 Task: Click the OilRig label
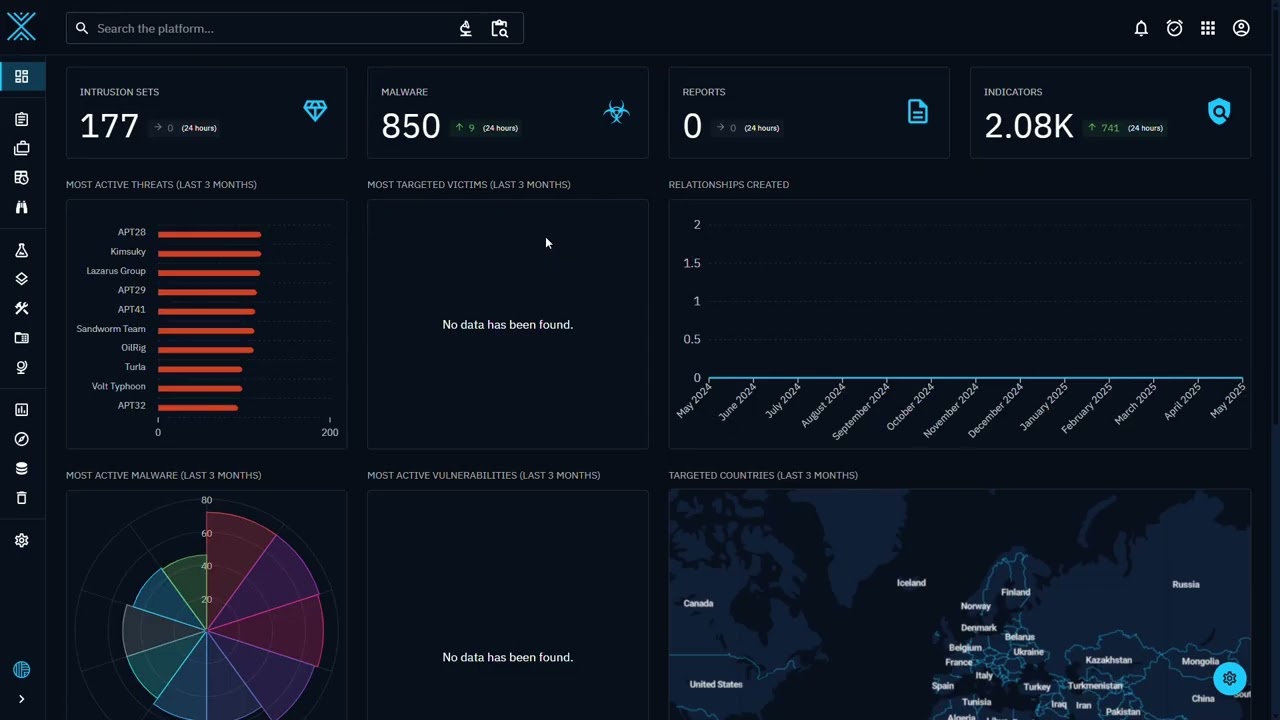[x=134, y=348]
